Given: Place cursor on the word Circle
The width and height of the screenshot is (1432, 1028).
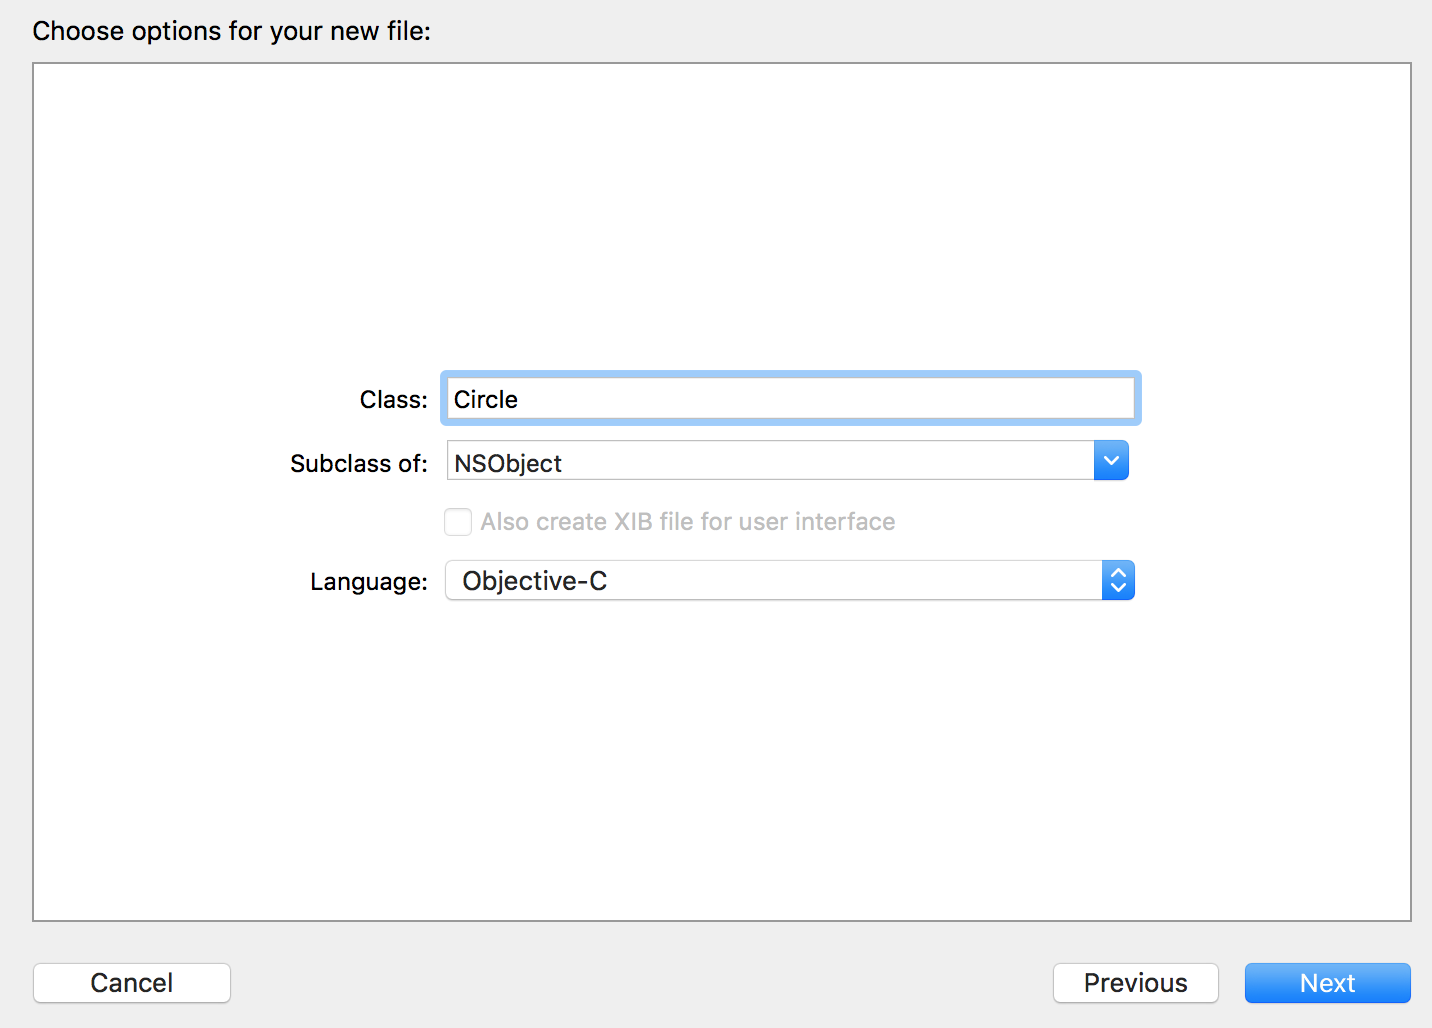Looking at the screenshot, I should 486,400.
